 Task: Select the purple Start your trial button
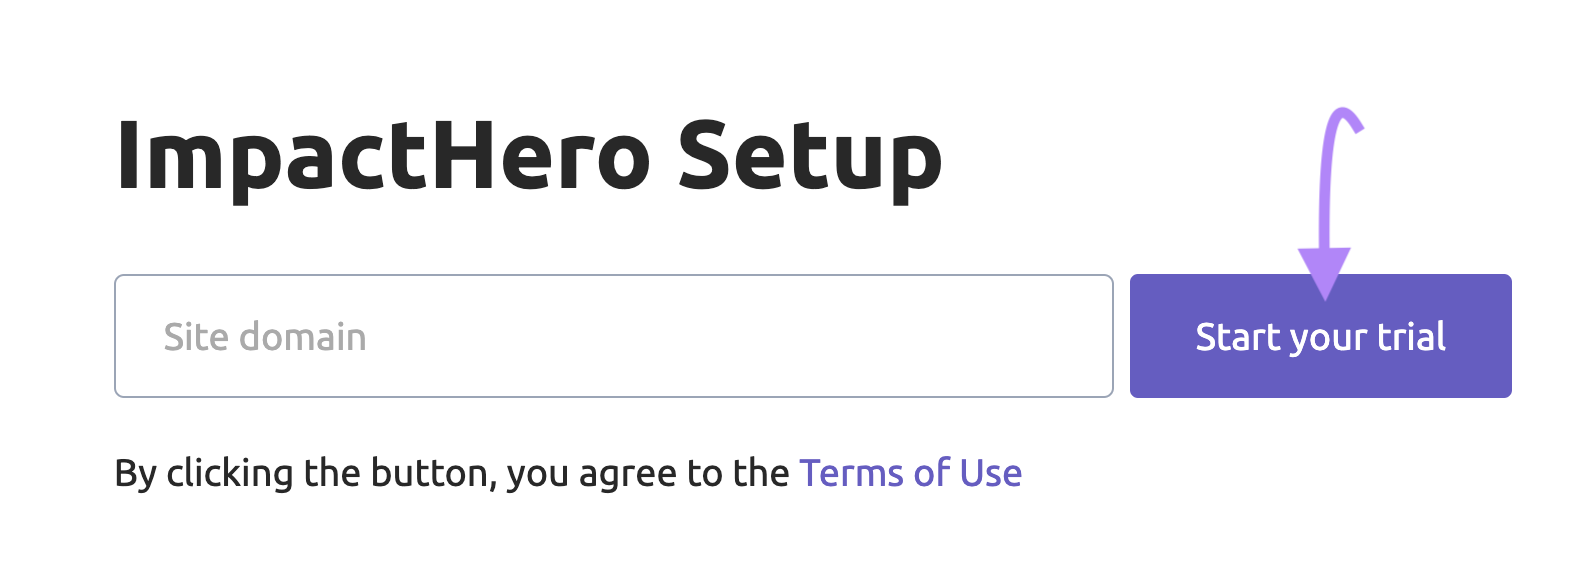pyautogui.click(x=1319, y=336)
